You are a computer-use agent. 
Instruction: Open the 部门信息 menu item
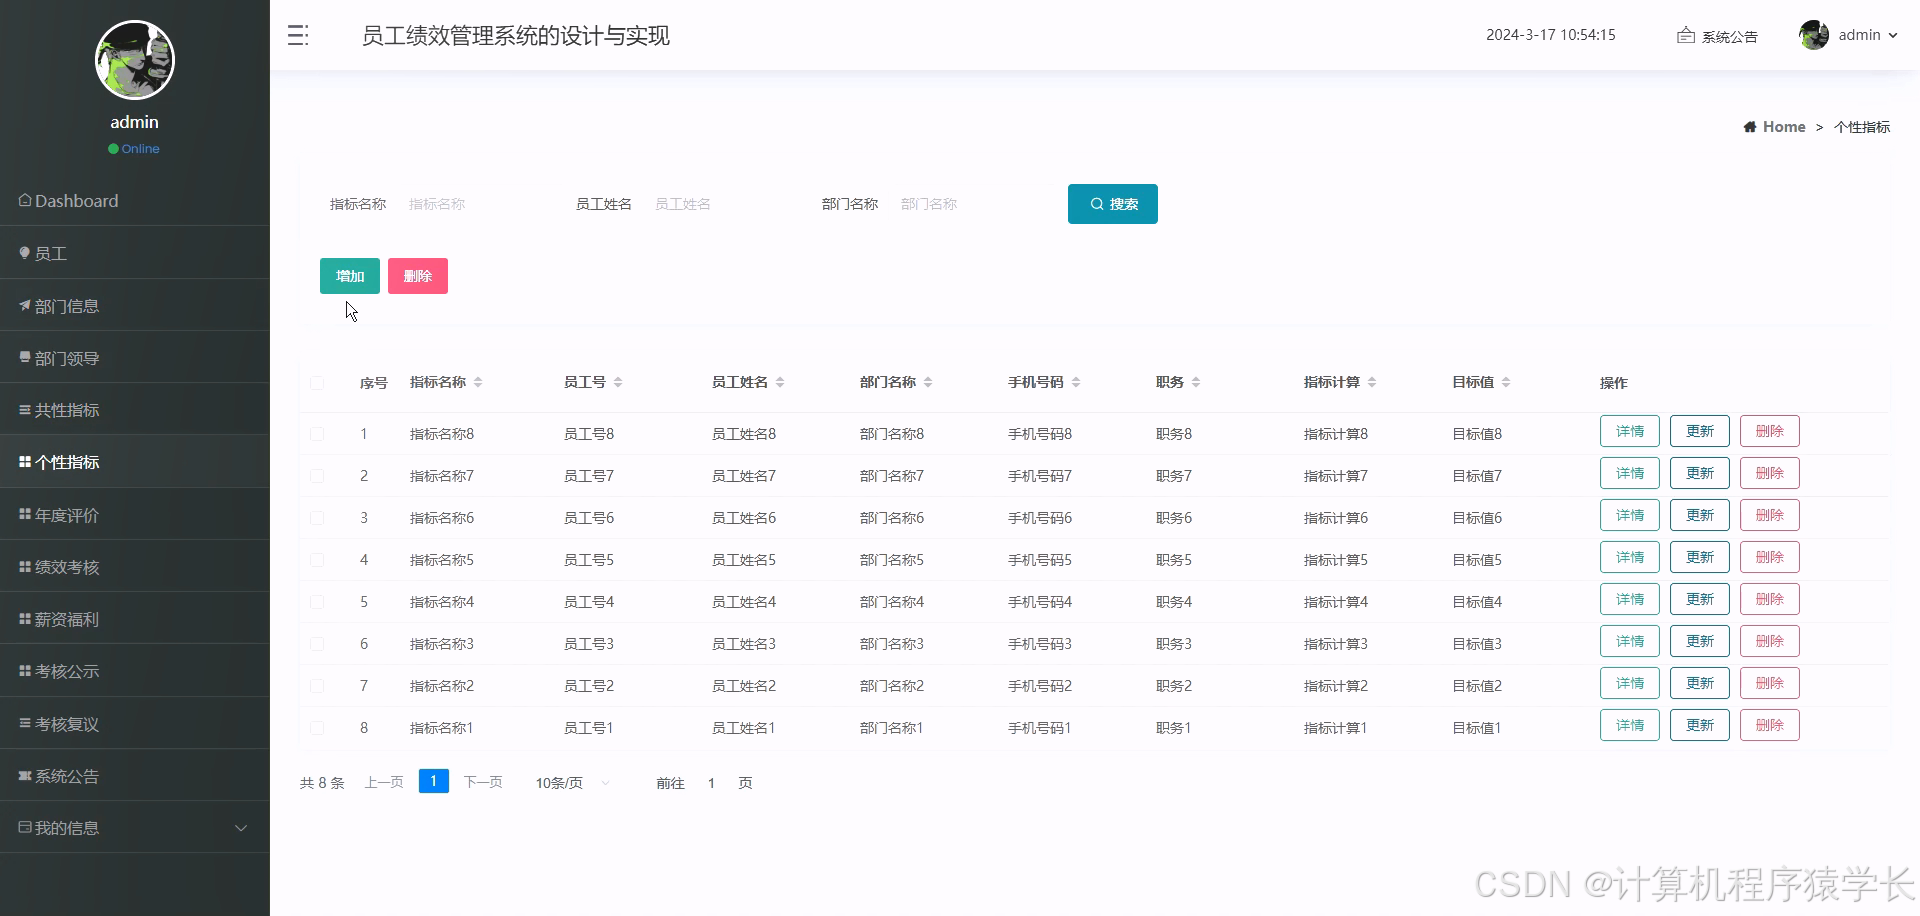135,305
